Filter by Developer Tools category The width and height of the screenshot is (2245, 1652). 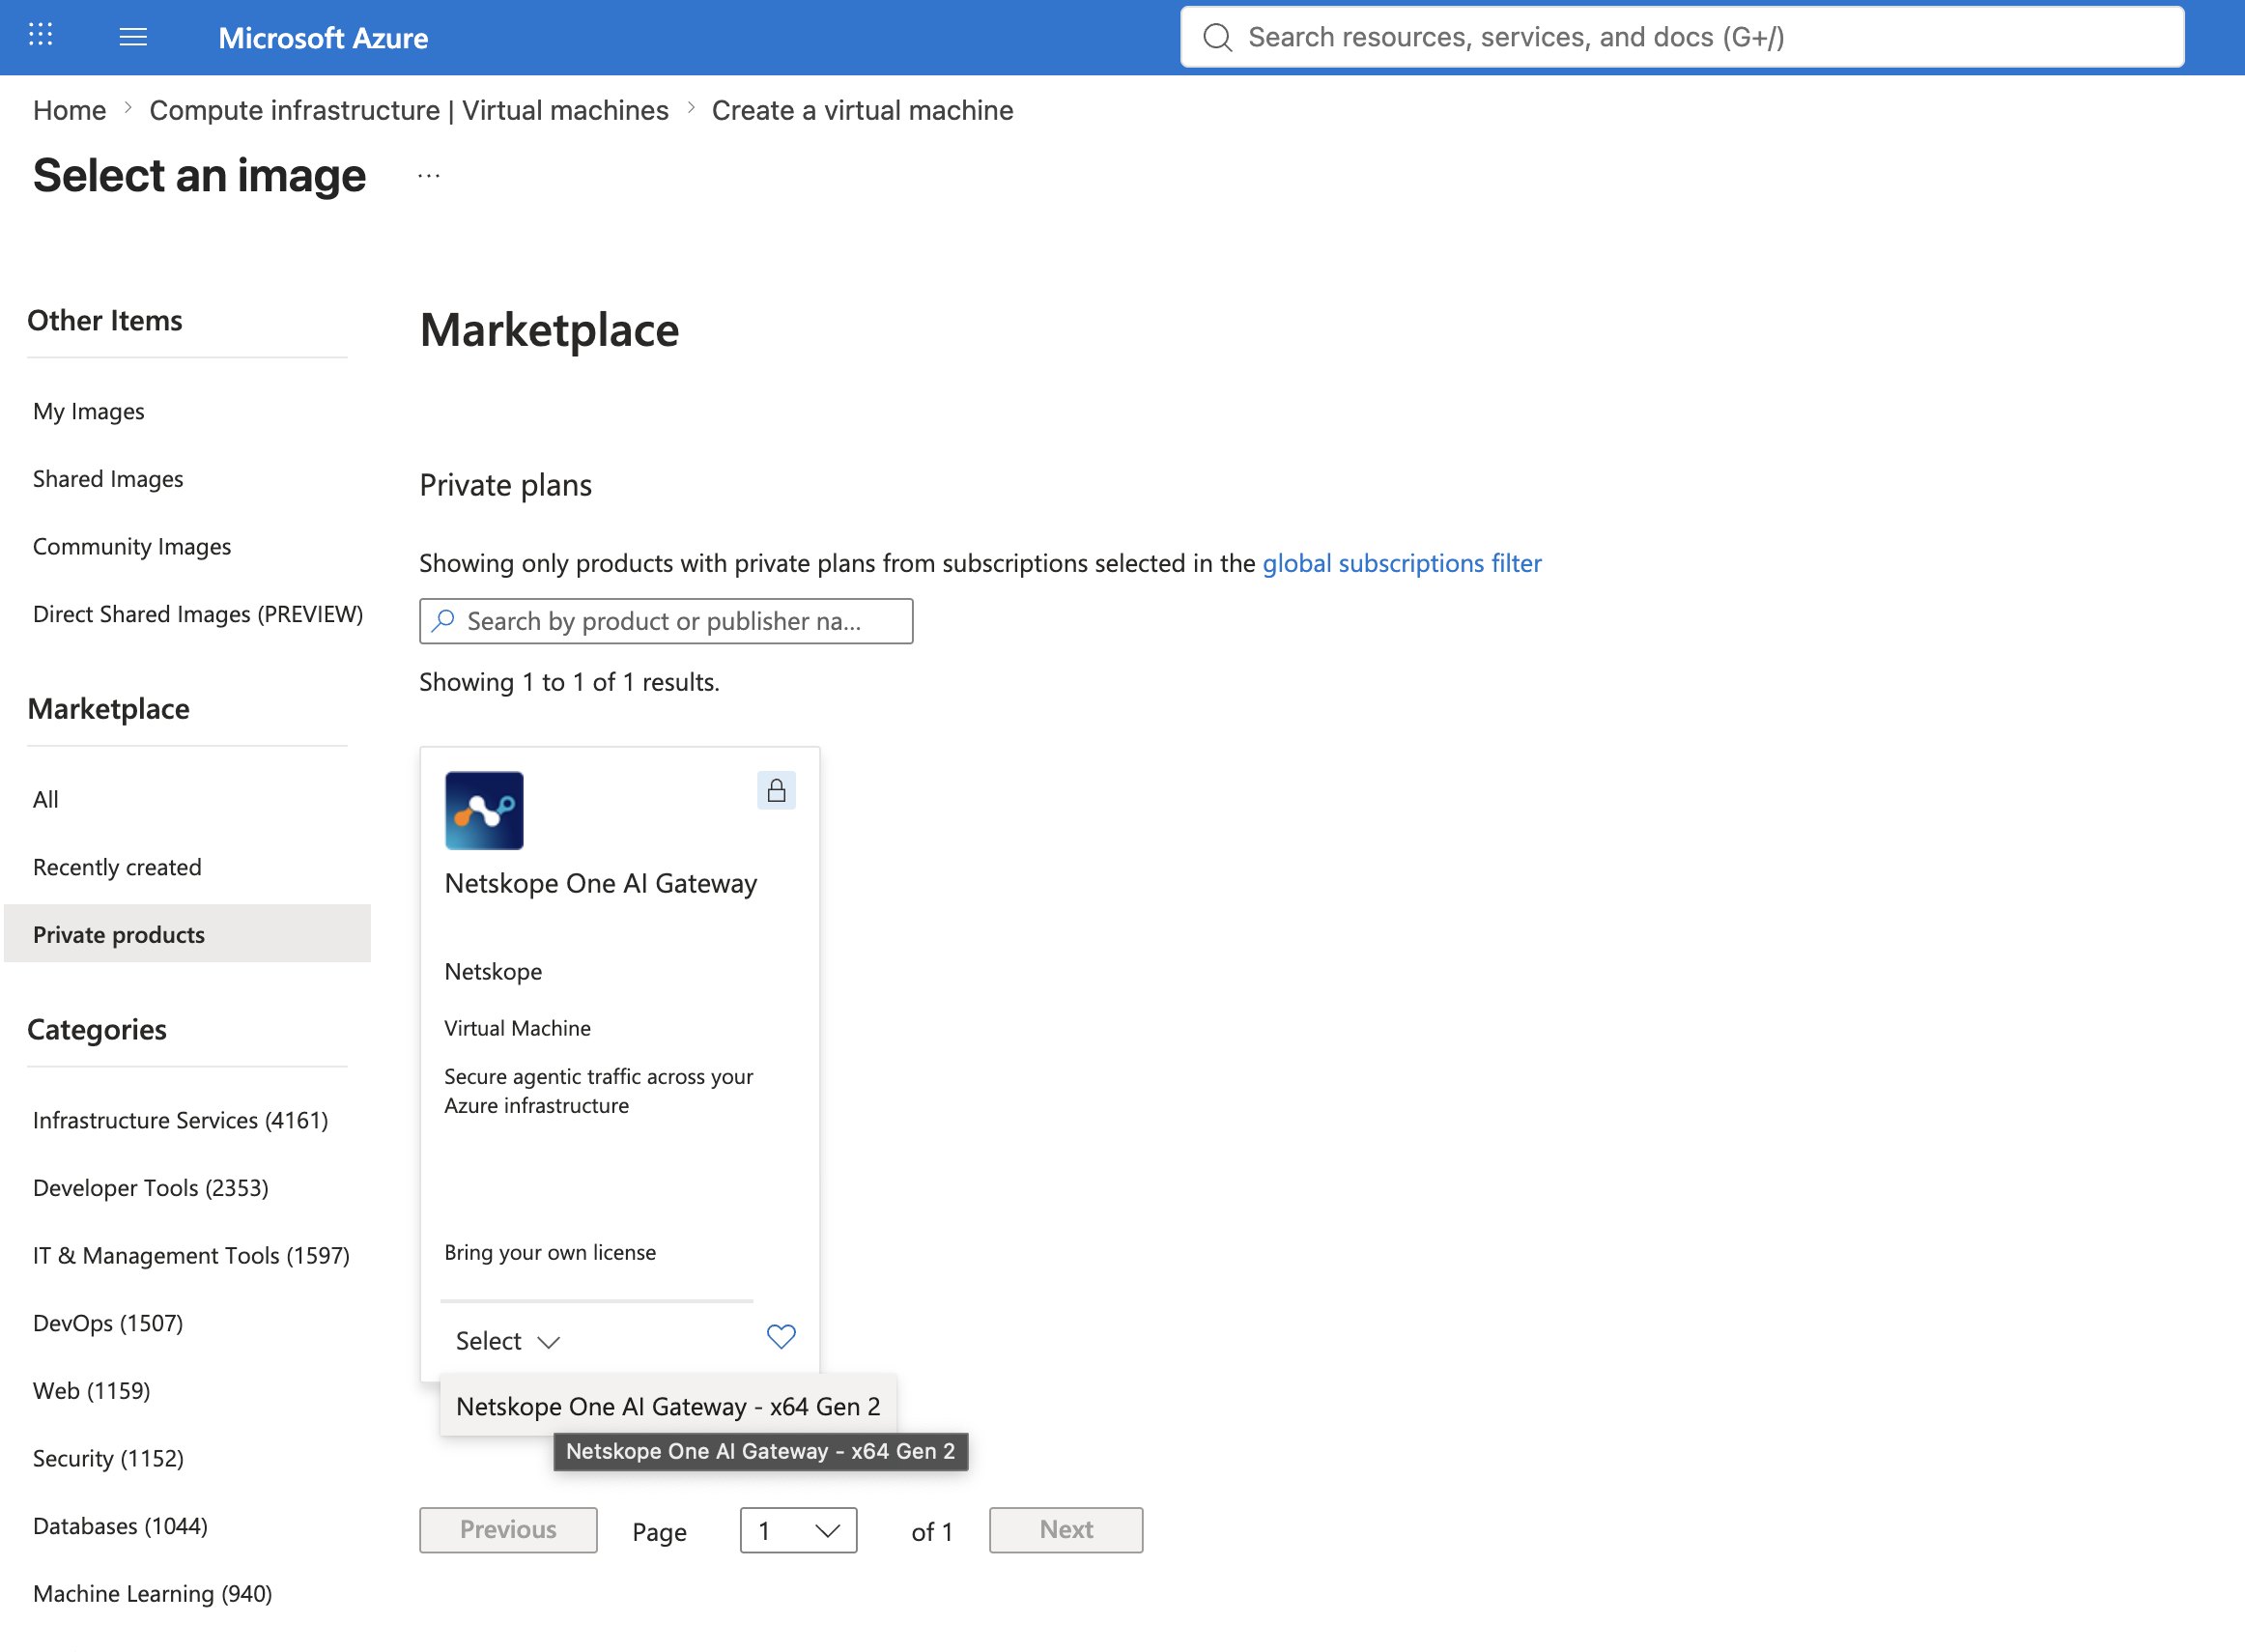(x=151, y=1188)
